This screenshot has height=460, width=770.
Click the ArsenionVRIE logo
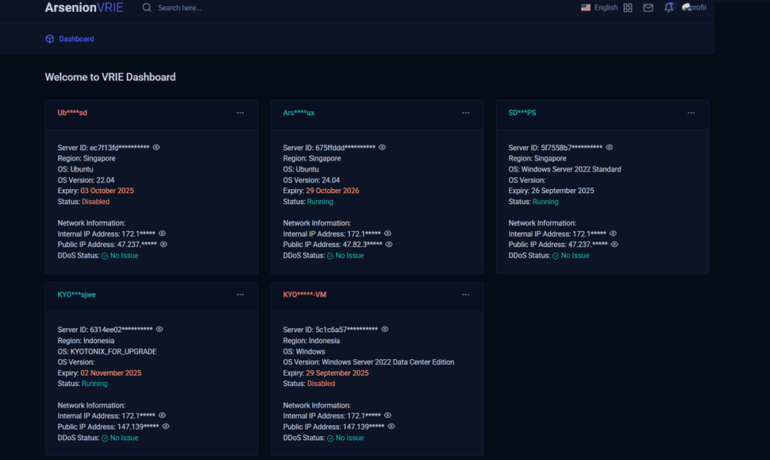[84, 8]
